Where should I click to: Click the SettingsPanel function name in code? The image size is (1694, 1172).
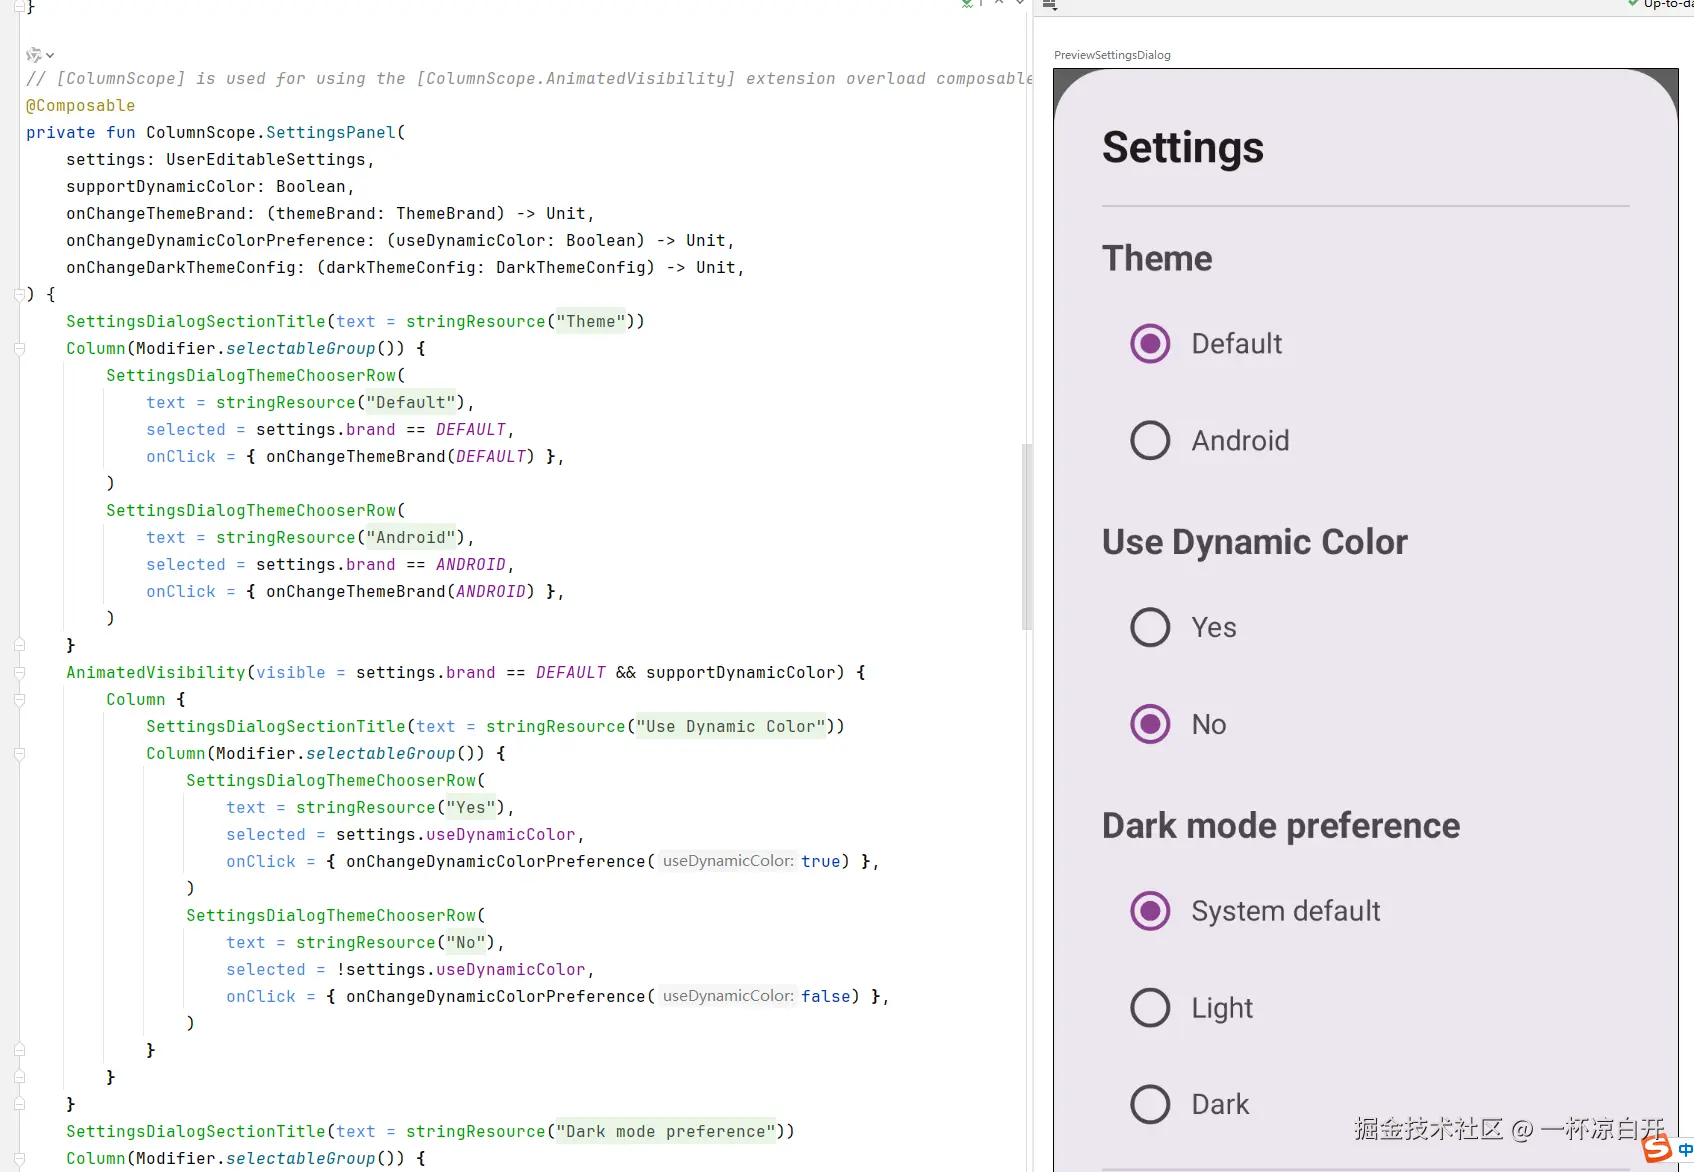pyautogui.click(x=330, y=133)
